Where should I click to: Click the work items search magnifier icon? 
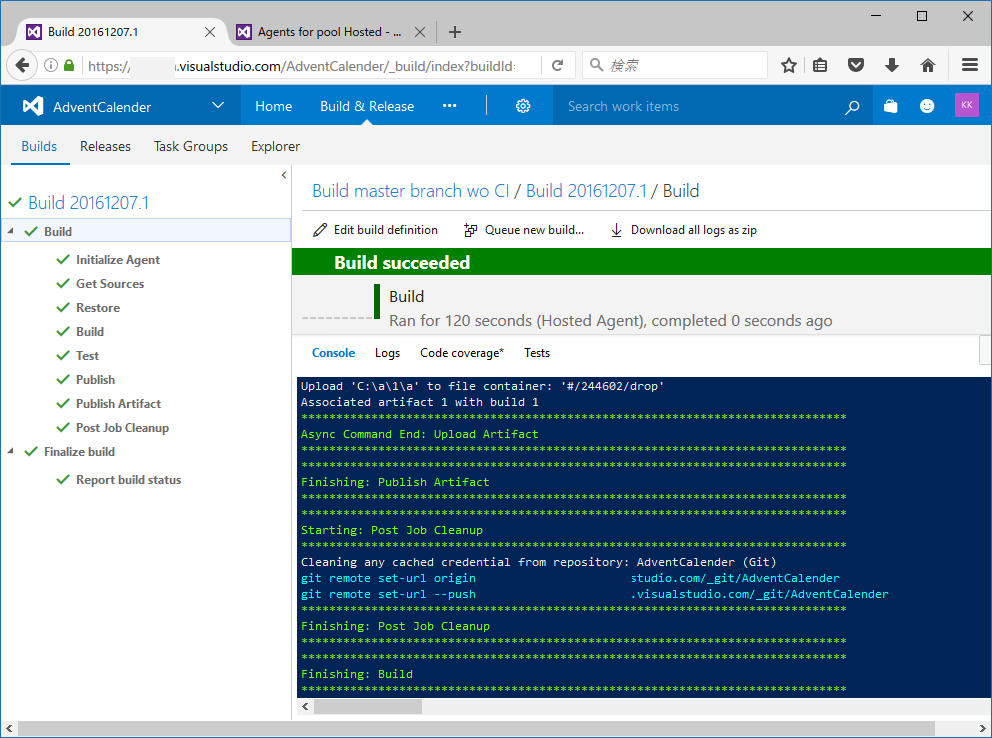click(x=852, y=107)
